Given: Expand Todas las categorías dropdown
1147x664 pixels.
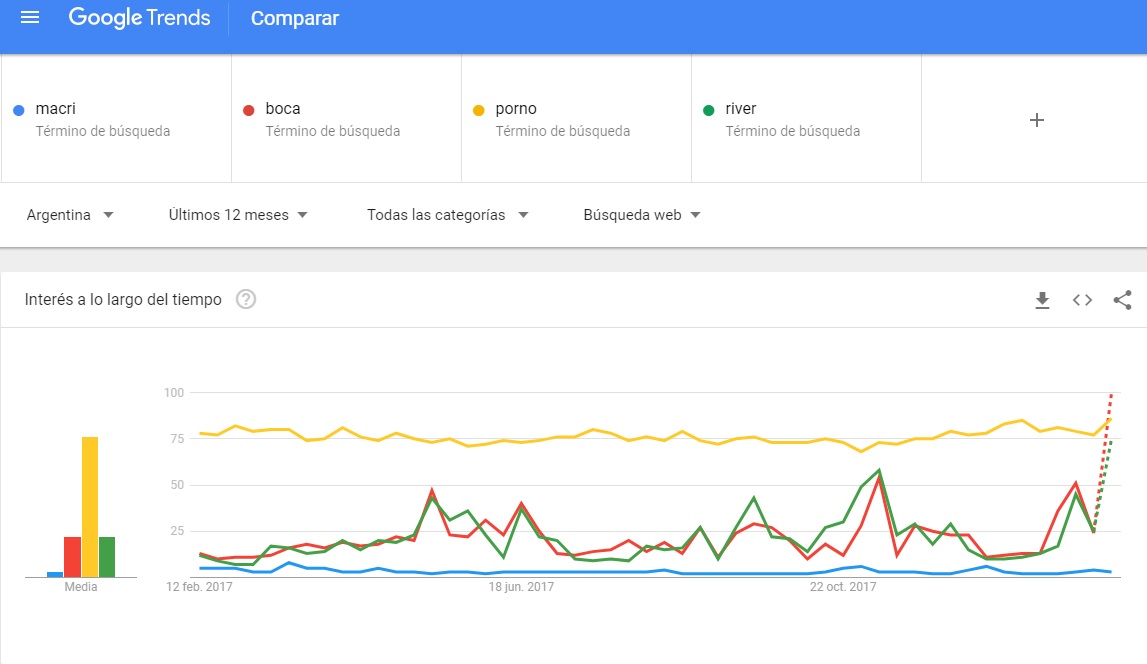Looking at the screenshot, I should [448, 215].
